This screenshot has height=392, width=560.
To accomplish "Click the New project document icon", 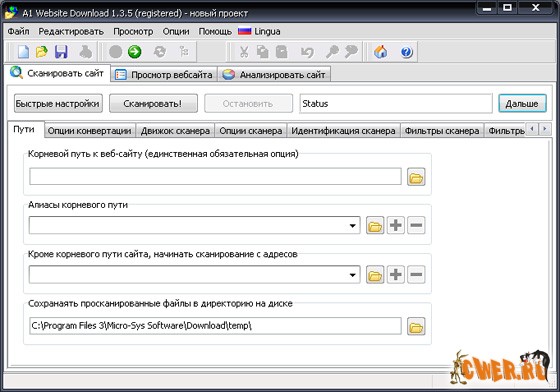I will point(23,52).
